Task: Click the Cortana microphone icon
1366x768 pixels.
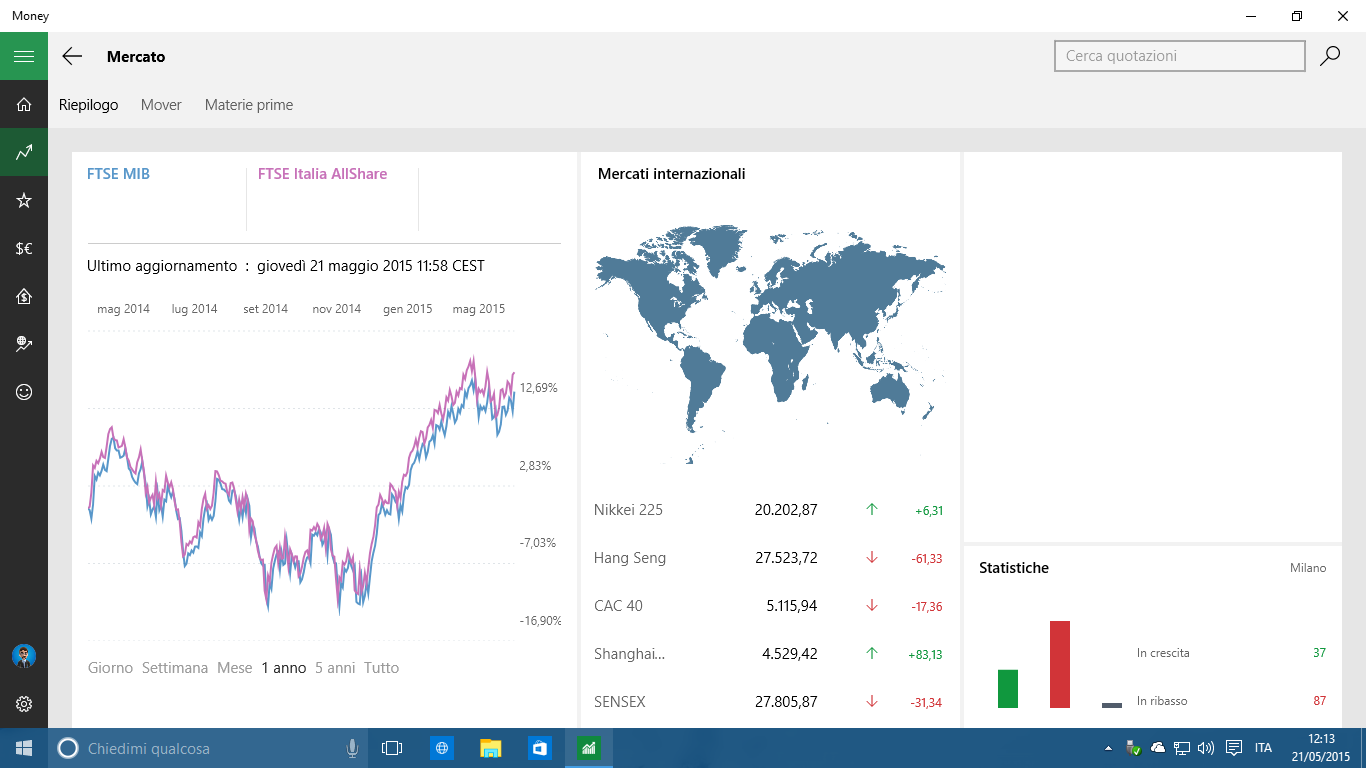Action: coord(352,748)
